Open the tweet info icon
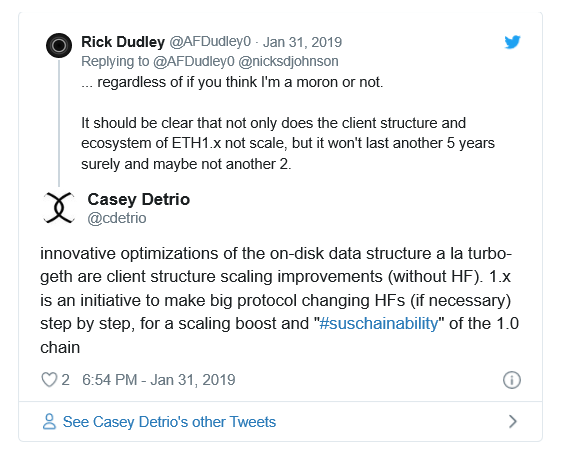561x451 pixels. point(512,380)
